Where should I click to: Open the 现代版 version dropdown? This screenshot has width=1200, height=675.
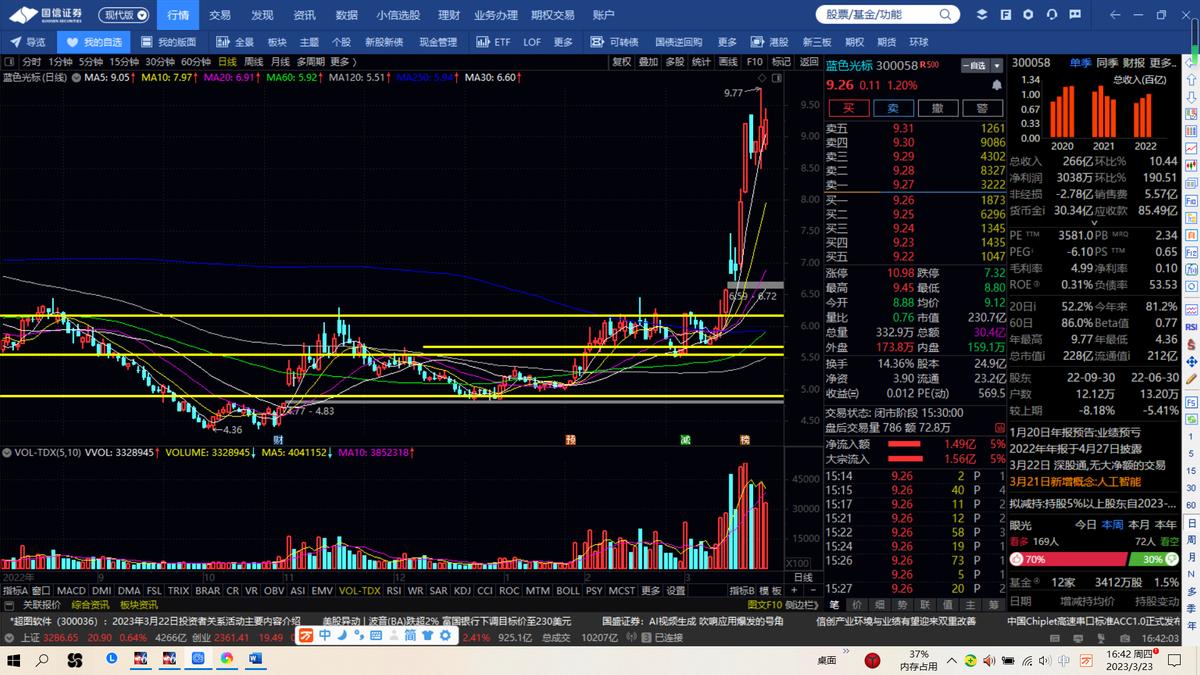(x=127, y=15)
